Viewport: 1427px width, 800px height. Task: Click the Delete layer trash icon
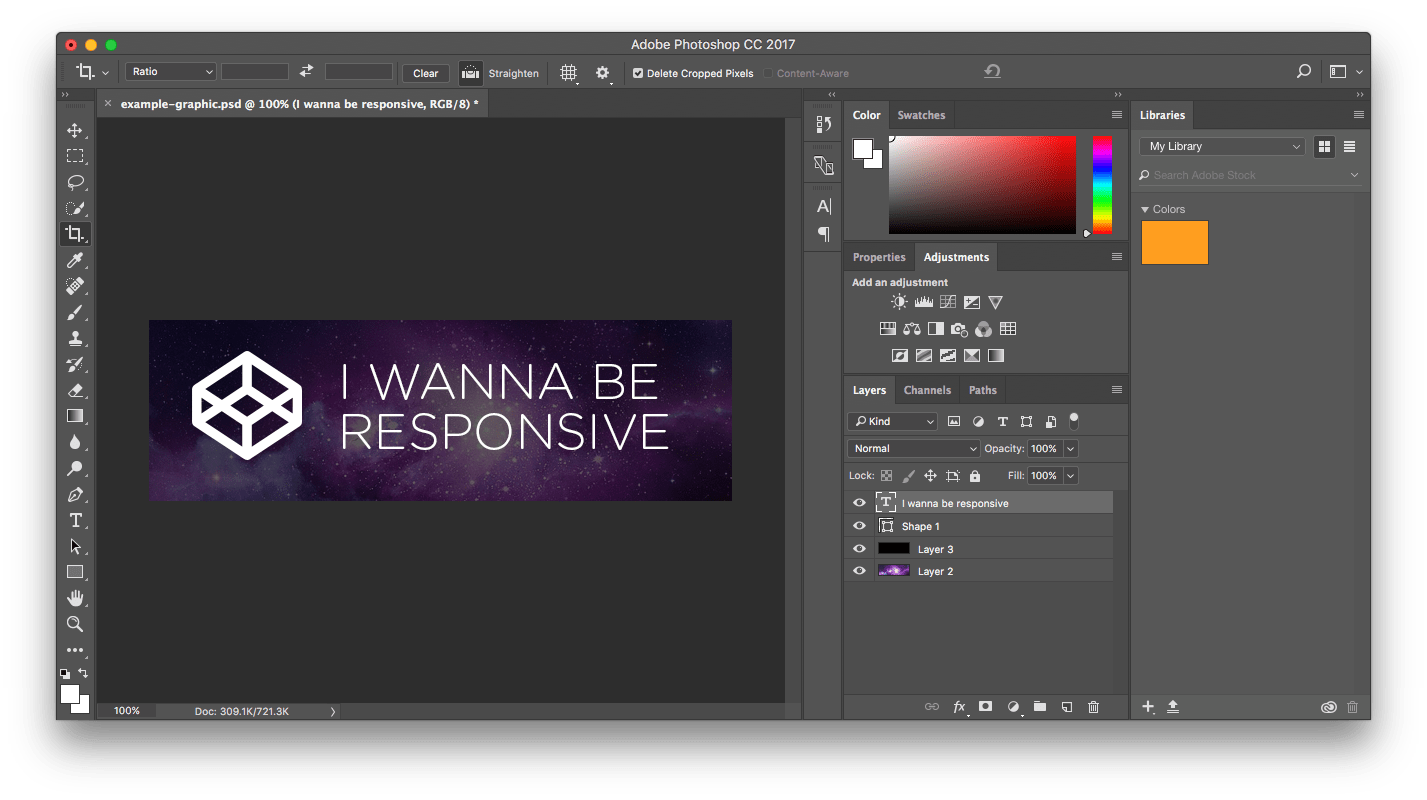coord(1093,707)
